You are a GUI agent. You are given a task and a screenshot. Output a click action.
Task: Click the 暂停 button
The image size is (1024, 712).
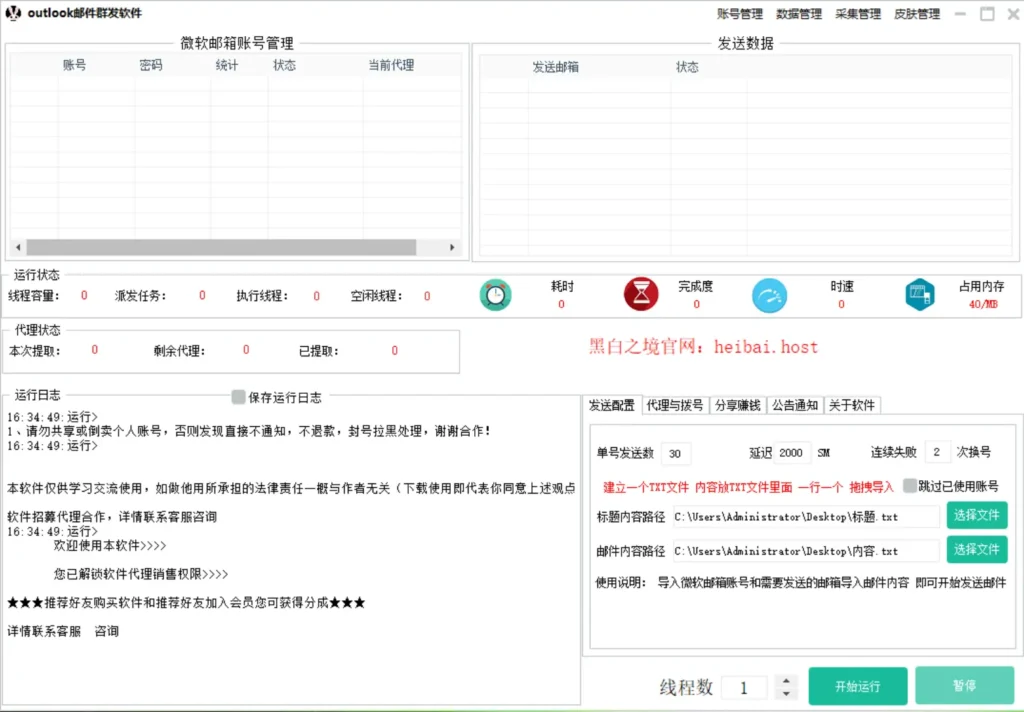pyautogui.click(x=964, y=685)
